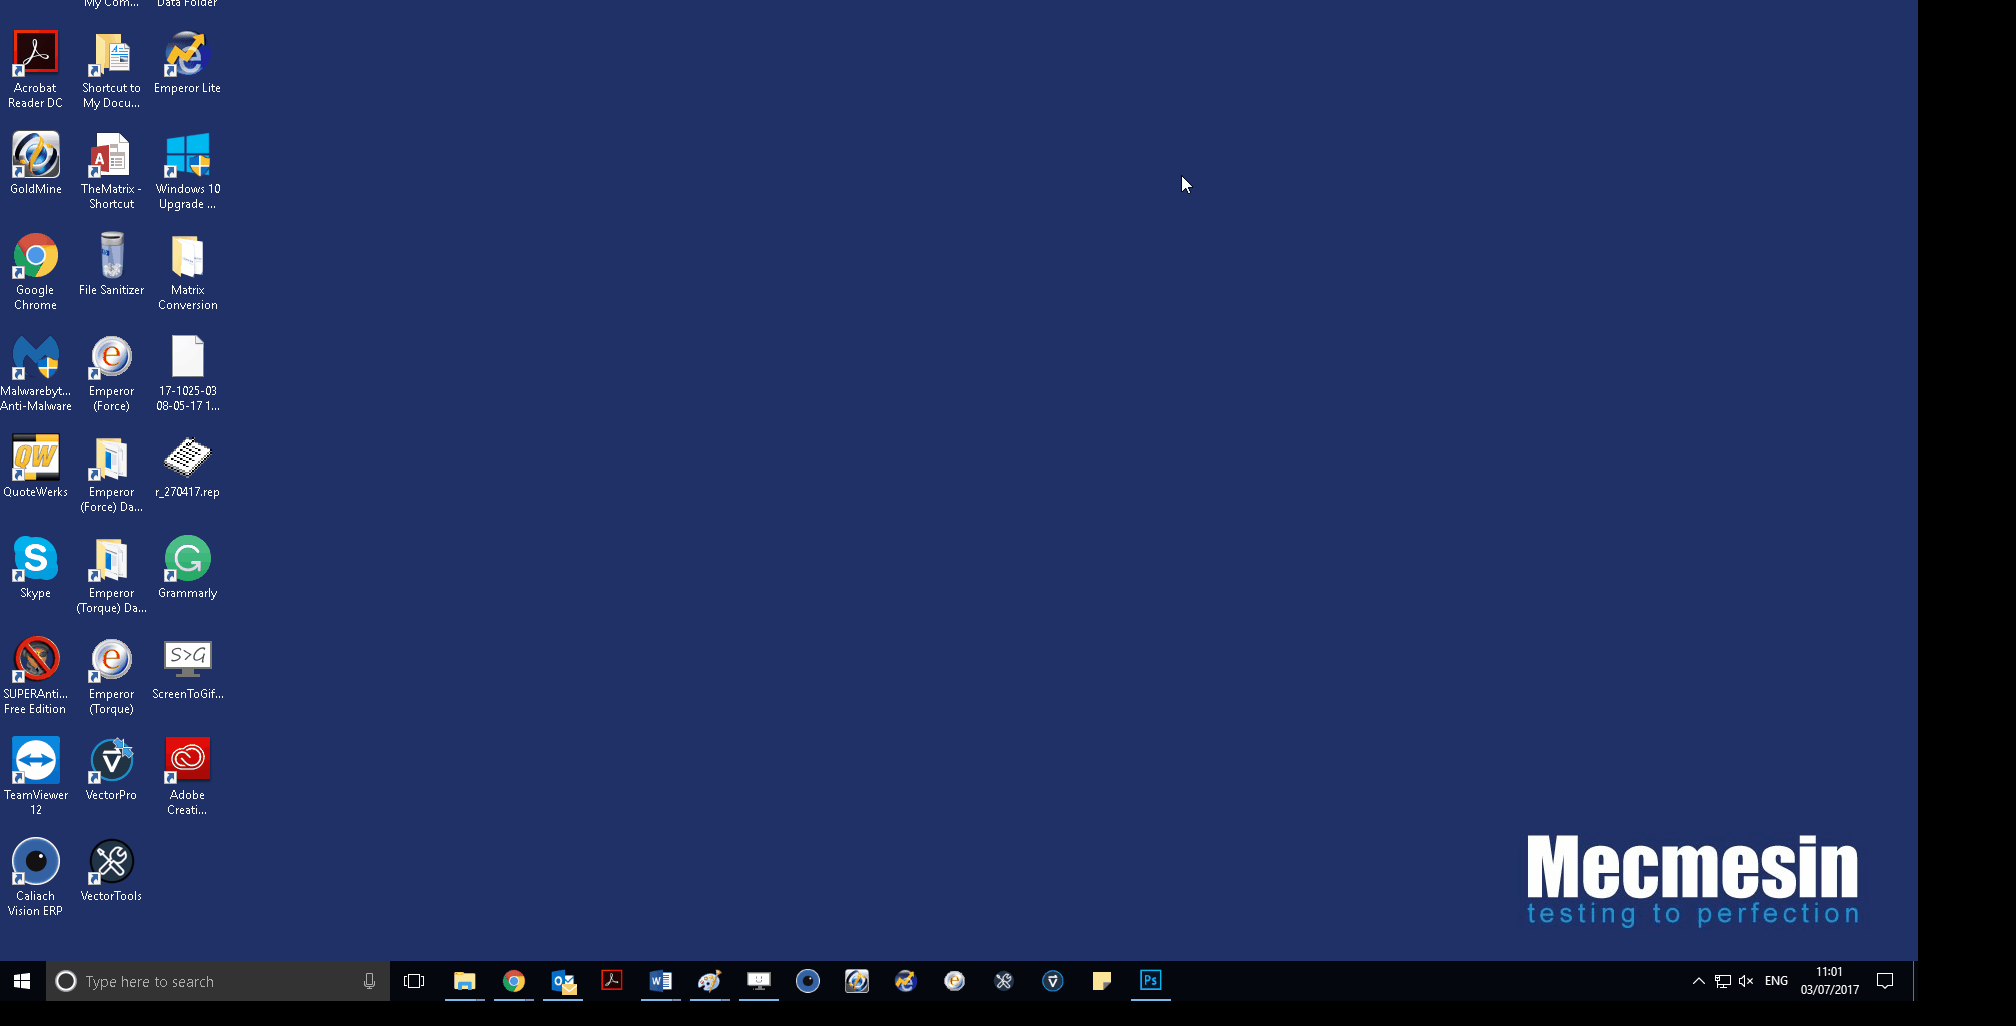Select the QuoteWerks desktop icon
The height and width of the screenshot is (1026, 2016).
(x=36, y=466)
